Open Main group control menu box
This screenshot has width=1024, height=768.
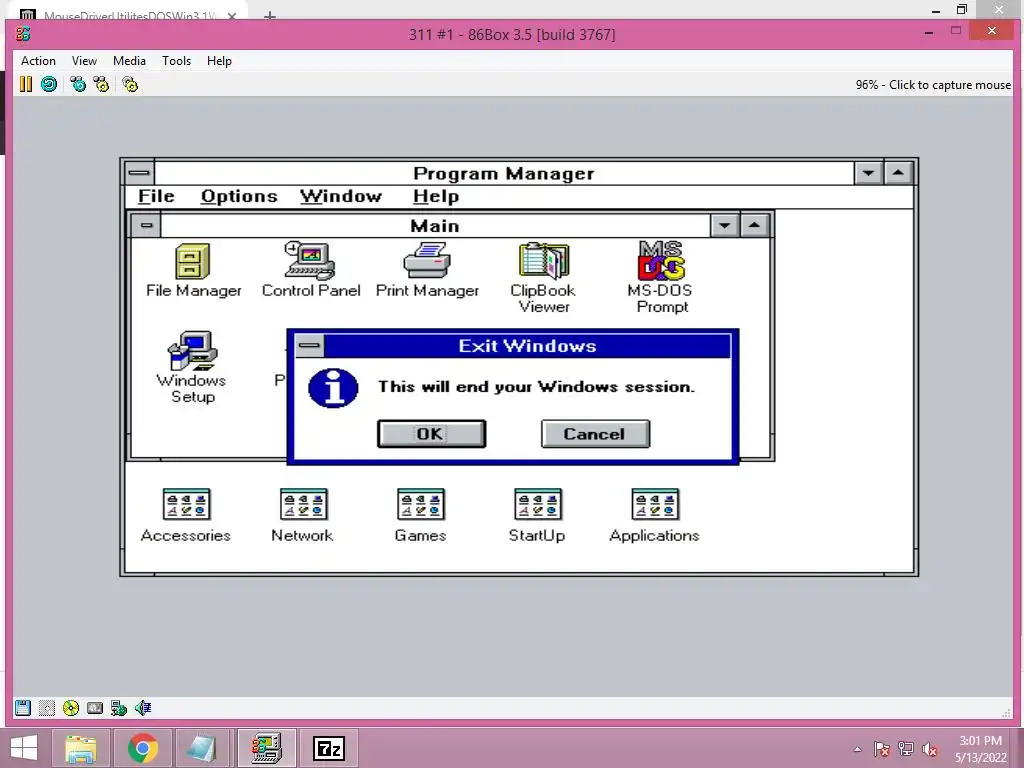pyautogui.click(x=146, y=225)
